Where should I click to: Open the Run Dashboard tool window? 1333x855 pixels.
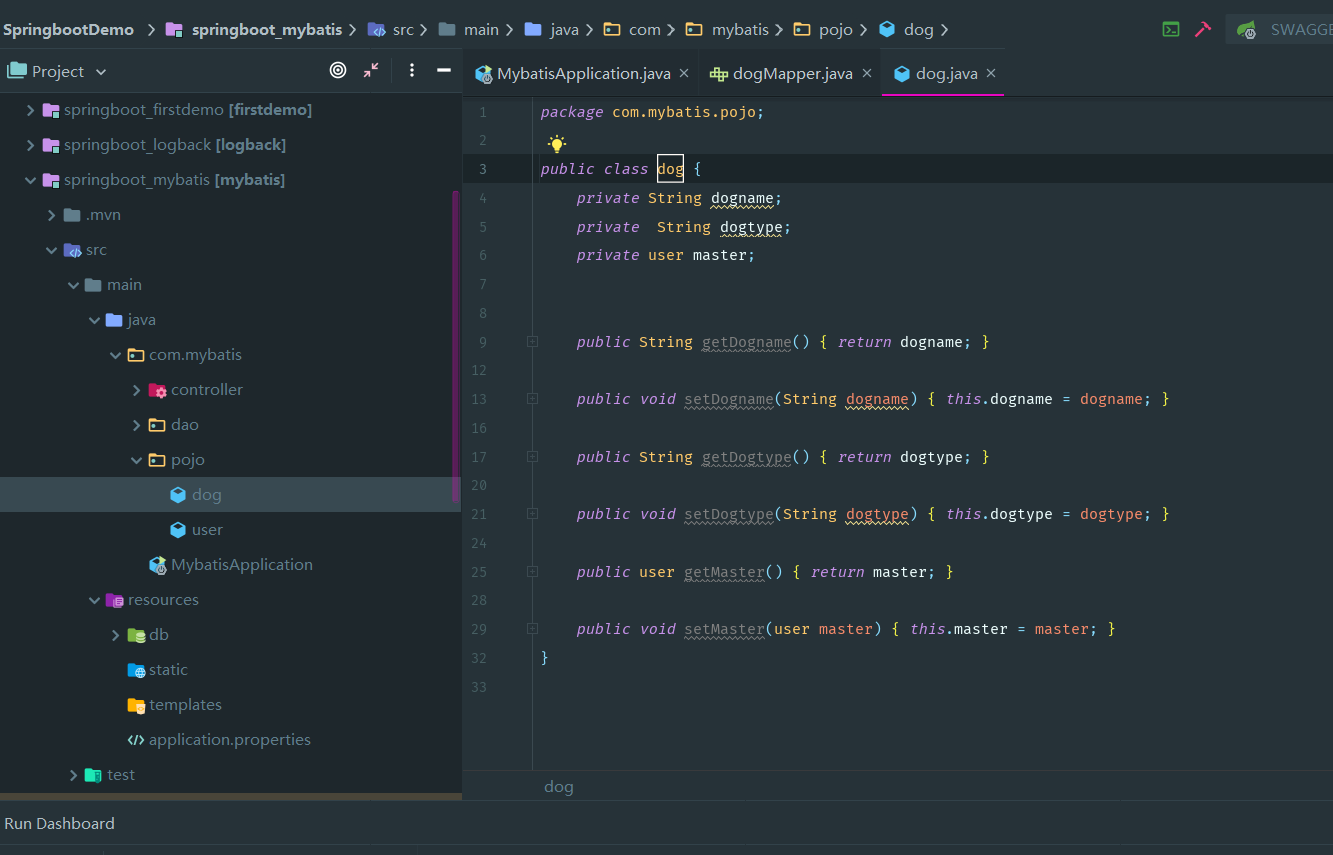click(59, 824)
